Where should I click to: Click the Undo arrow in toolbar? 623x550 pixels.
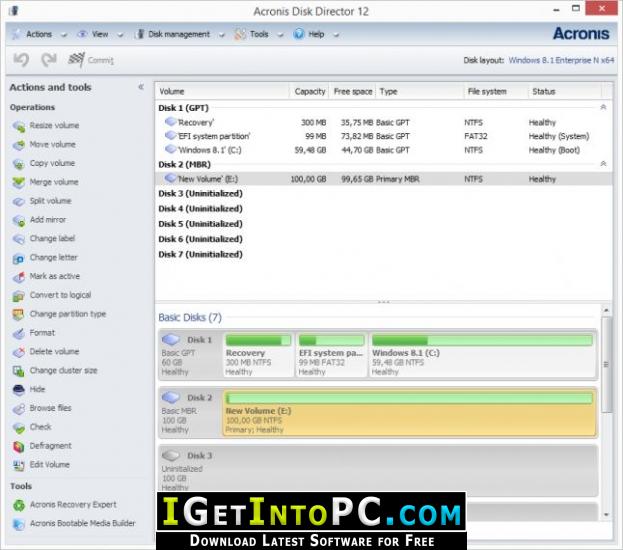click(21, 60)
